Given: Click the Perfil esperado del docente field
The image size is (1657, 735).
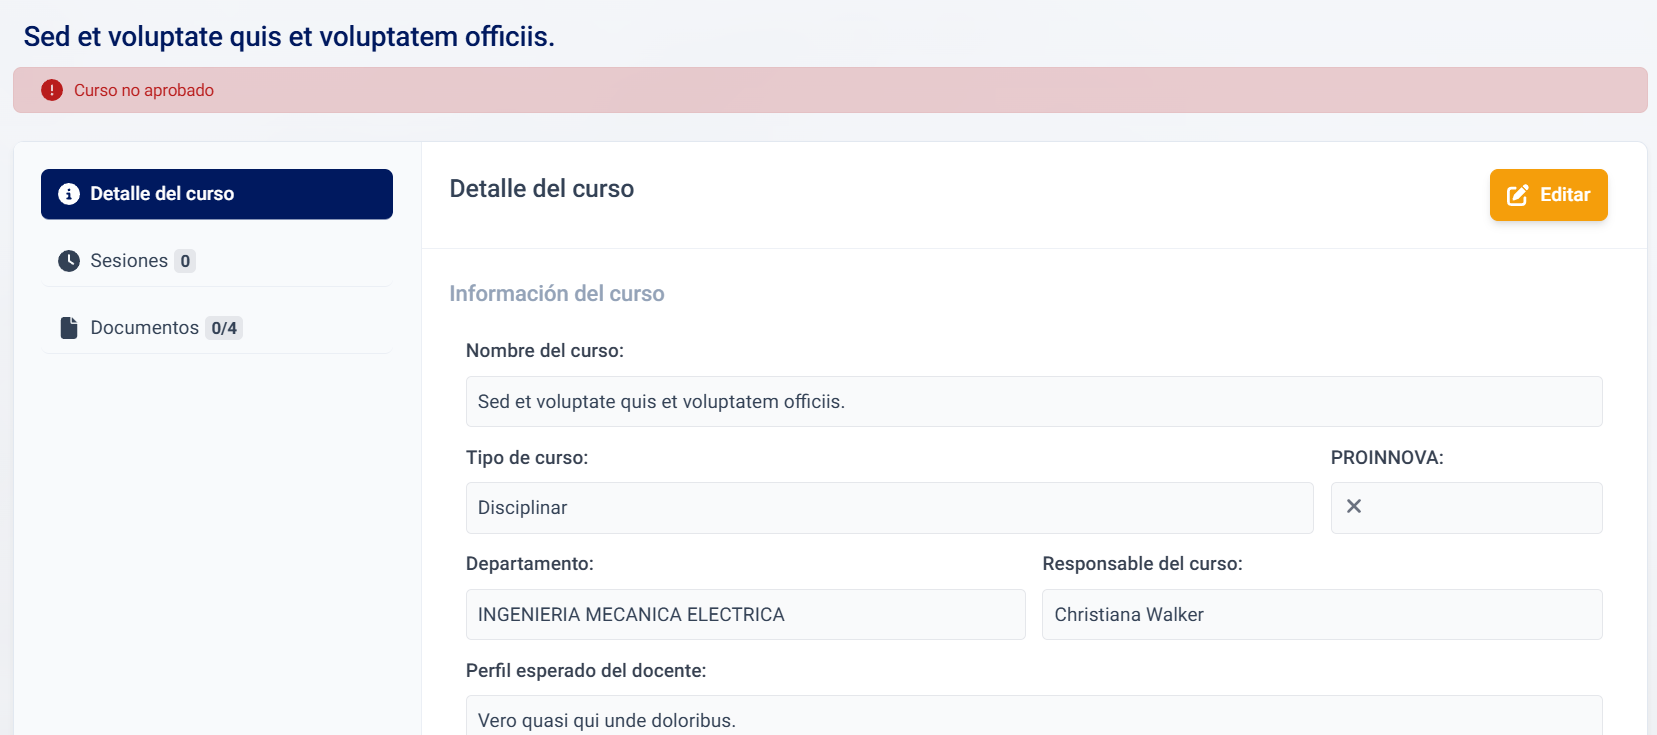Looking at the screenshot, I should click(x=1034, y=718).
